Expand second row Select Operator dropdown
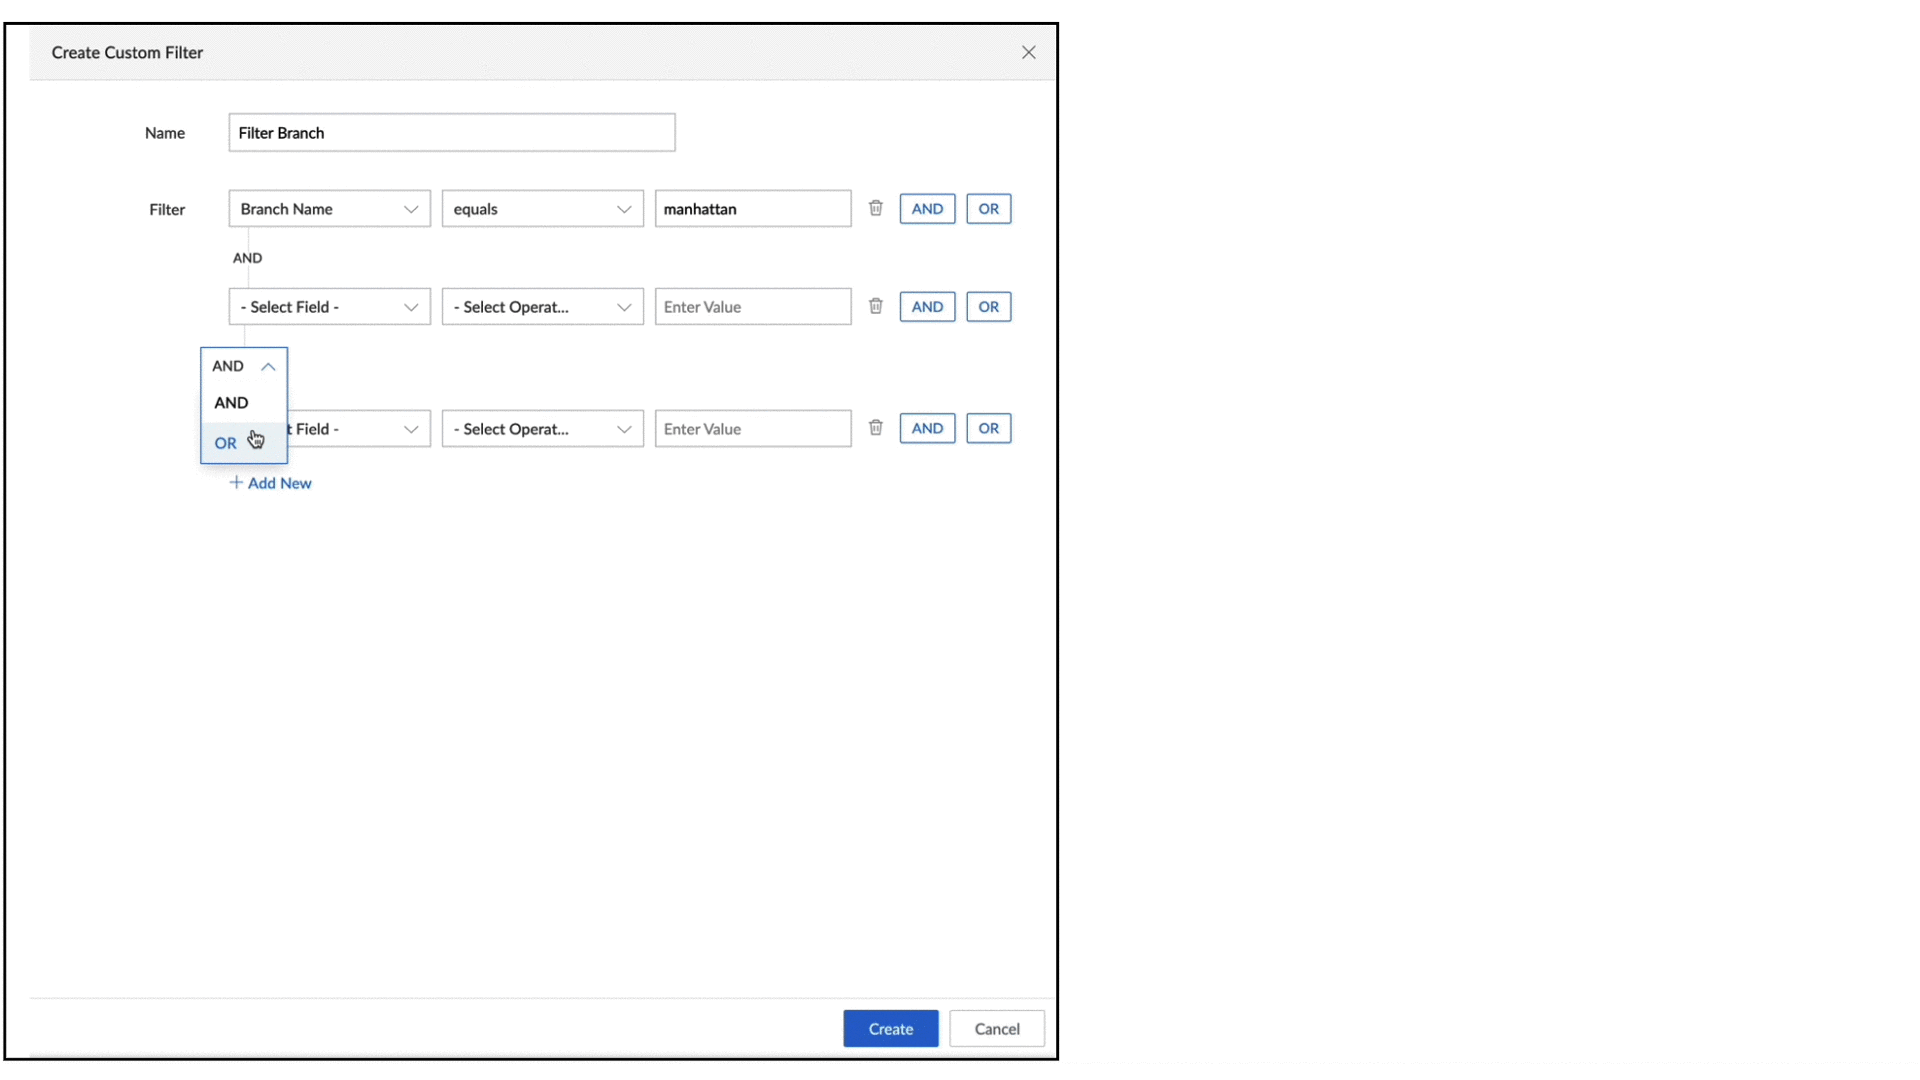Image resolution: width=1920 pixels, height=1080 pixels. pyautogui.click(x=542, y=307)
